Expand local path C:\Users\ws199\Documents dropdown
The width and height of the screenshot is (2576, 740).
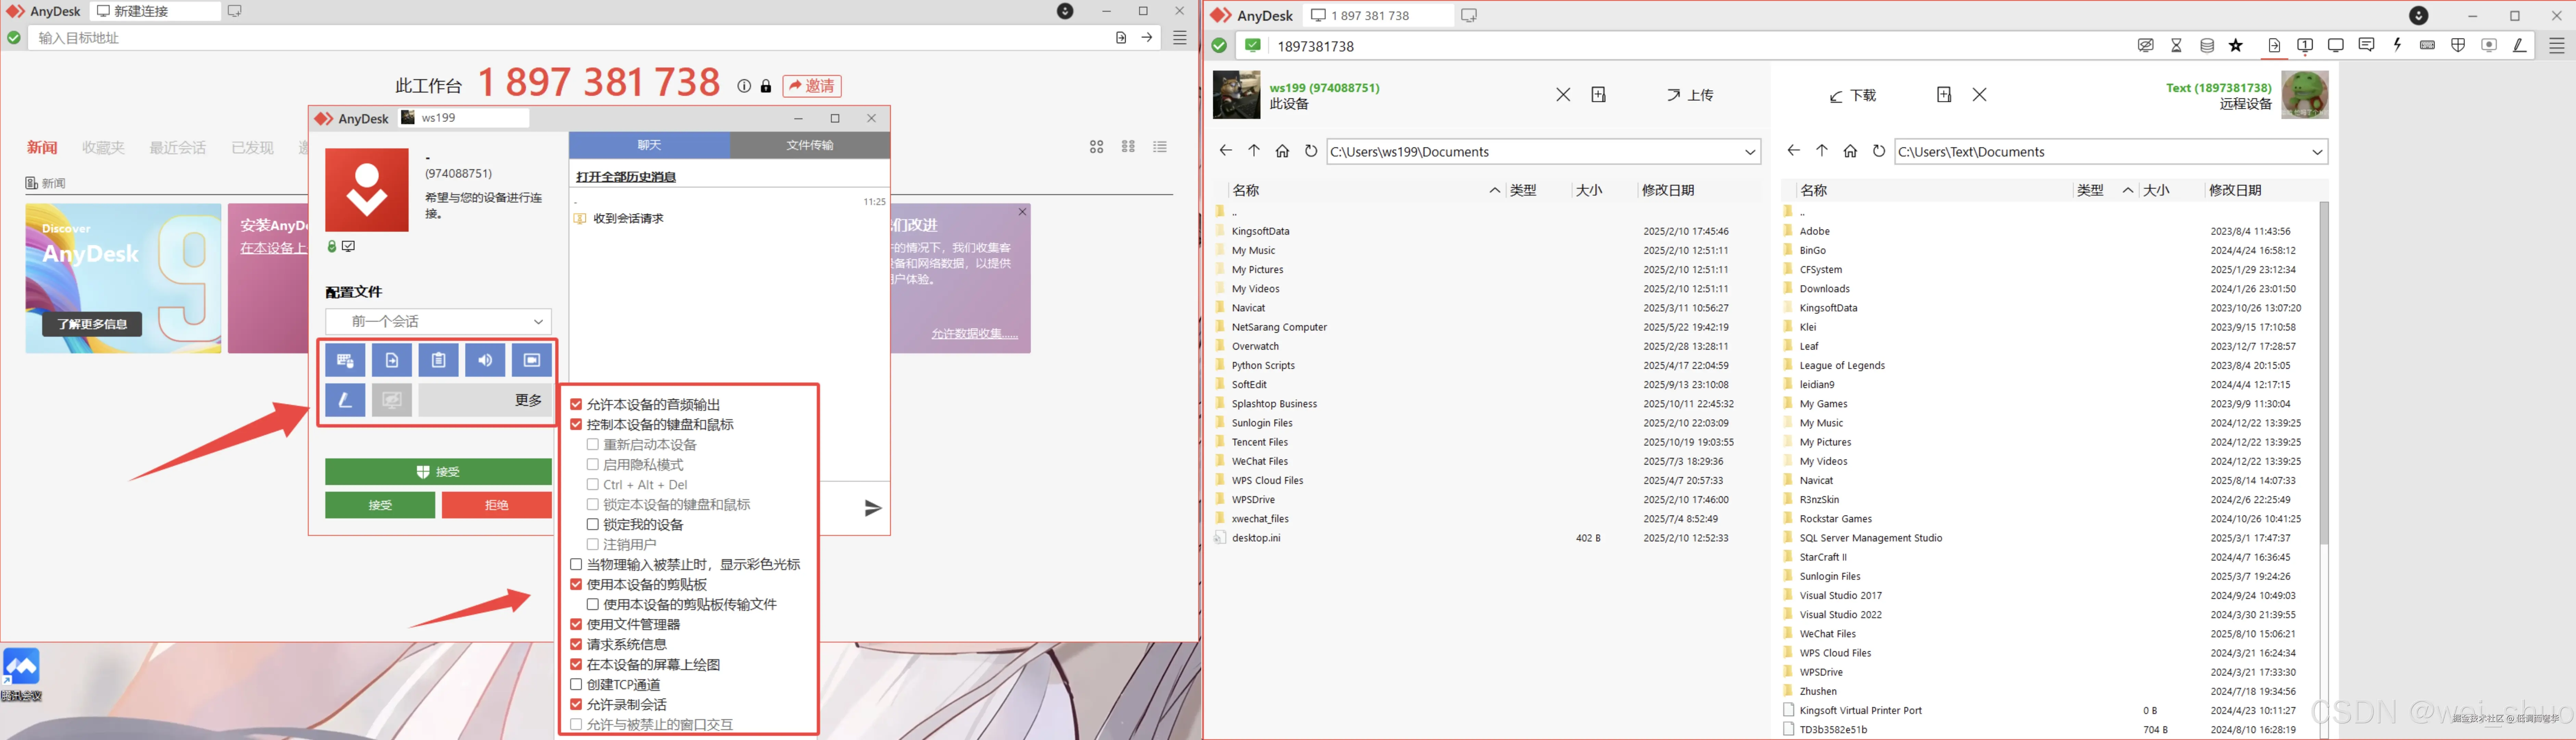click(x=1750, y=152)
